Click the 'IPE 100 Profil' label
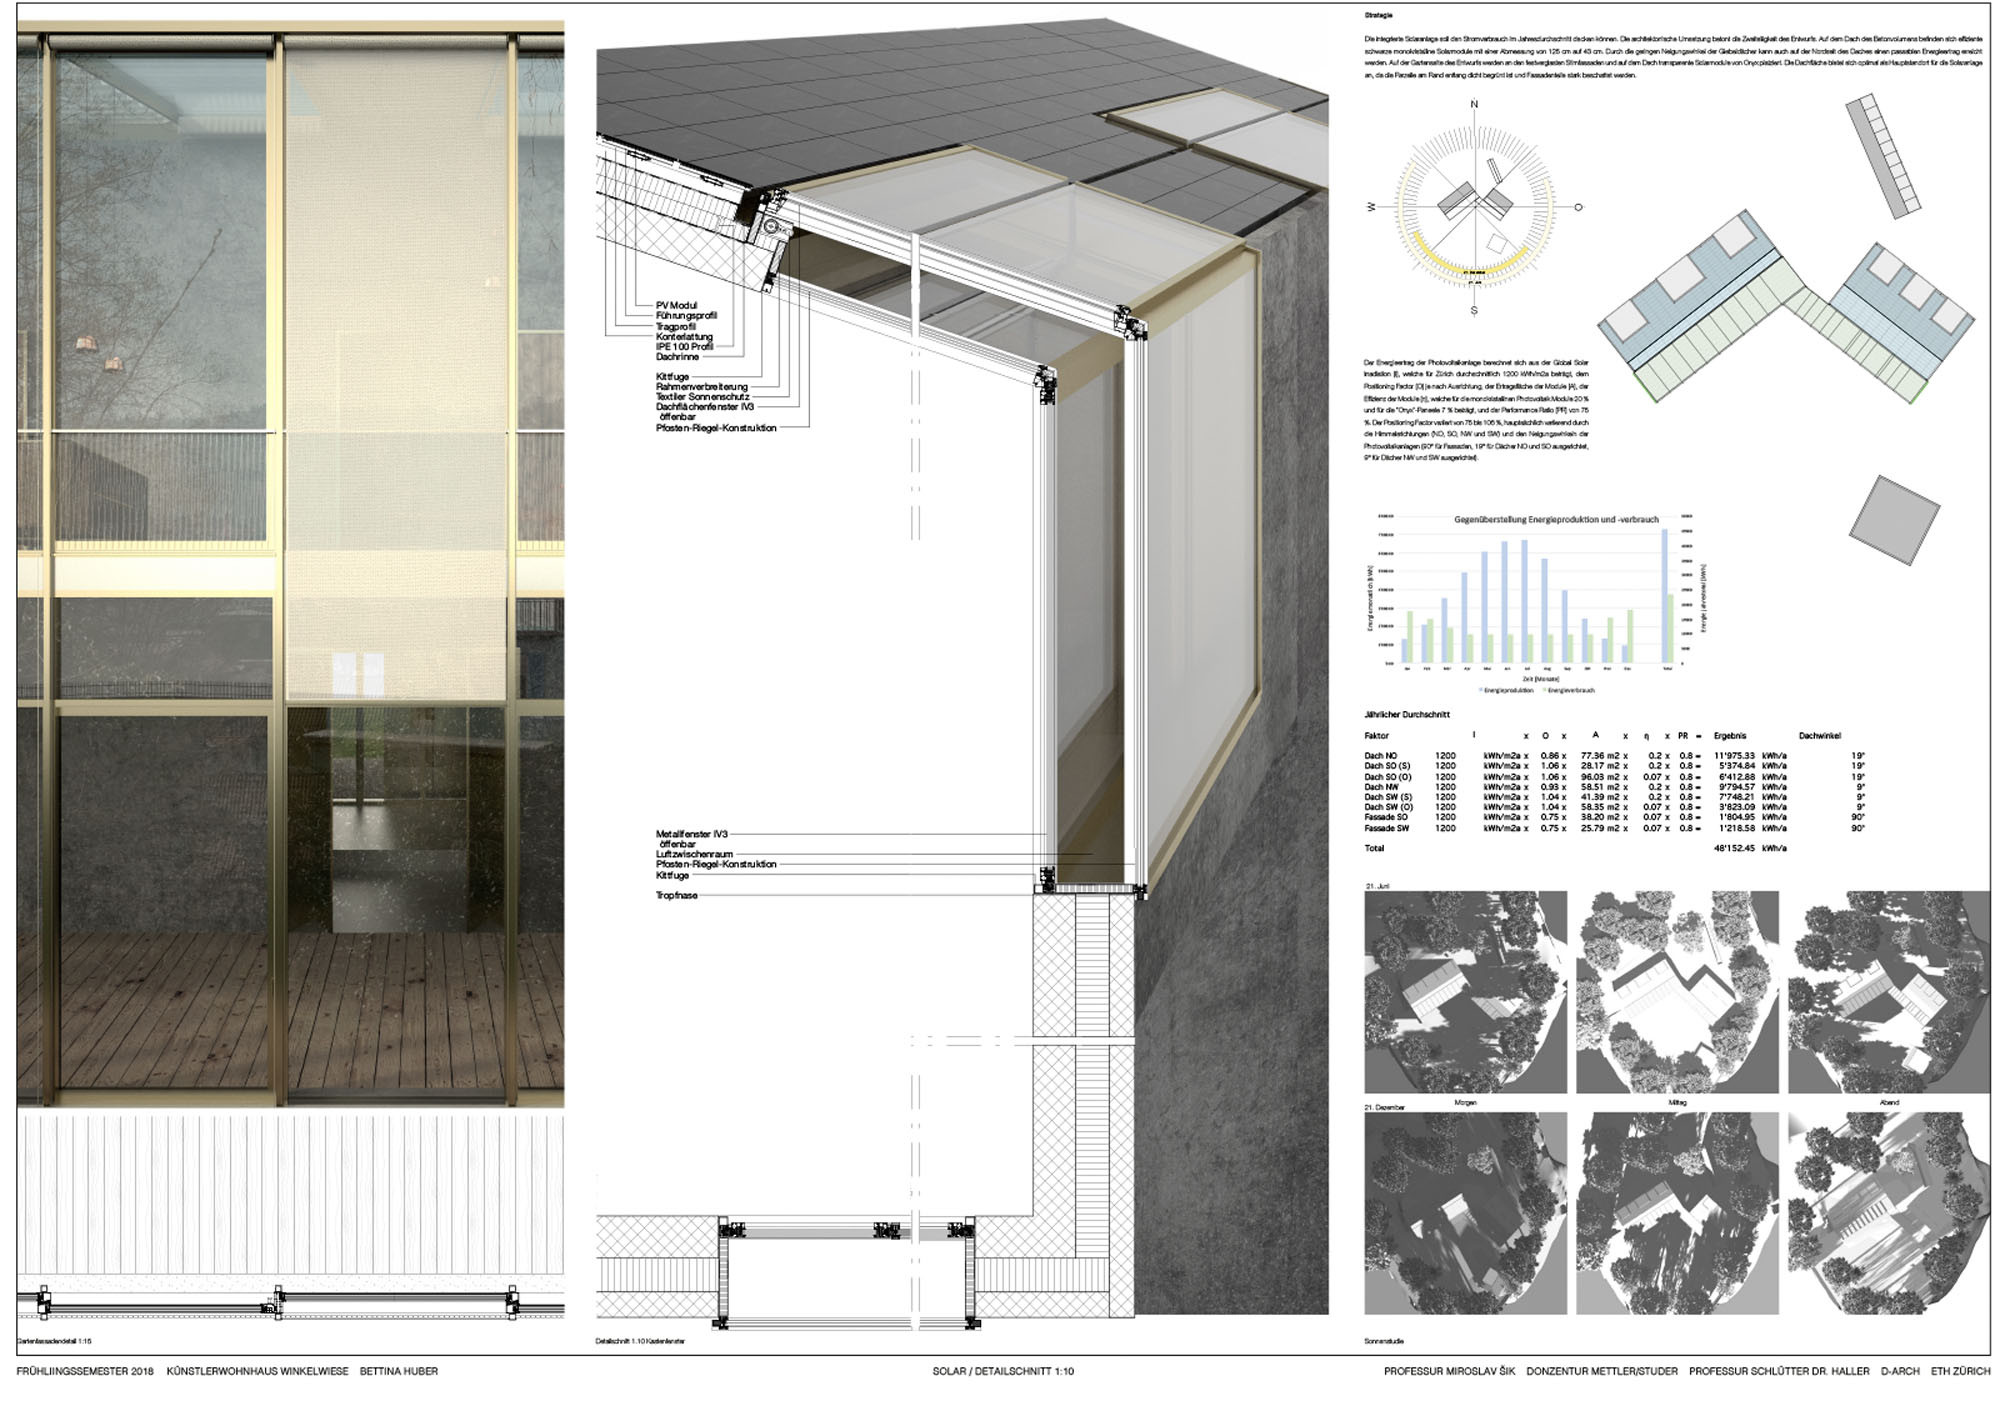The width and height of the screenshot is (2000, 1406). (x=684, y=347)
